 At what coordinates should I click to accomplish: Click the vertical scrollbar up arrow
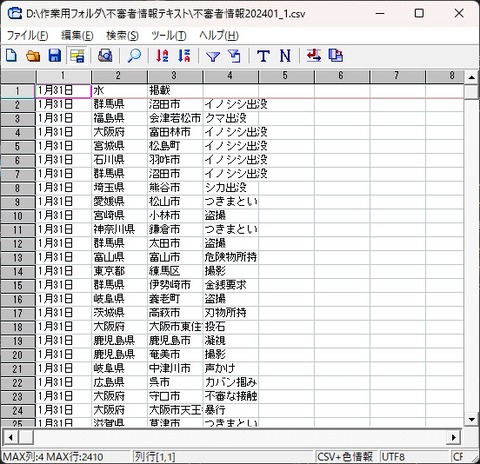pos(471,77)
